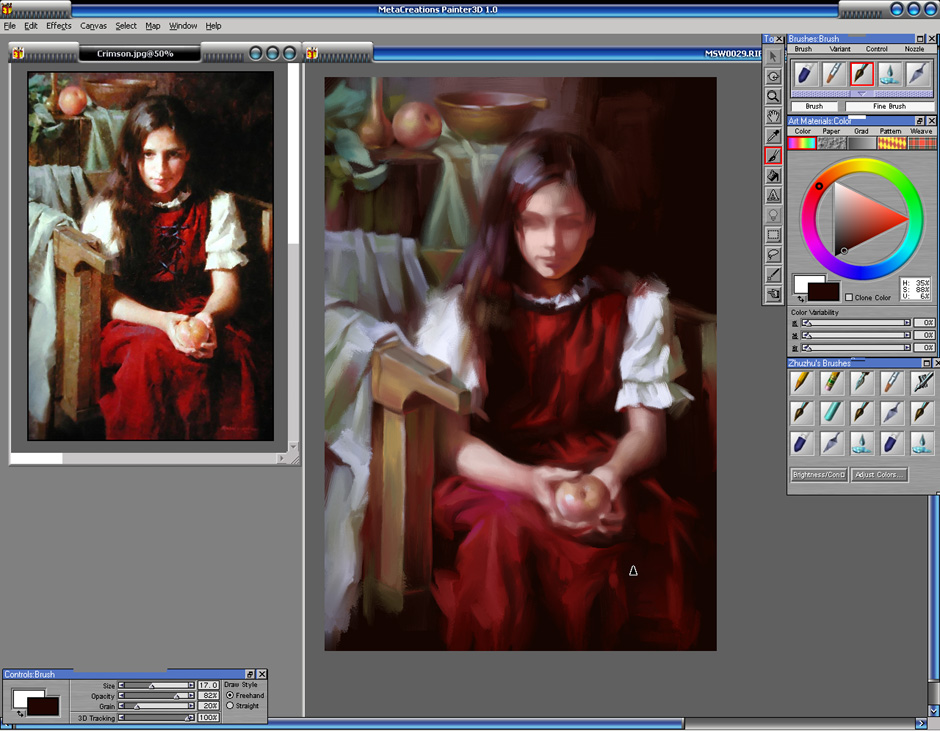Select the Pattern swatch thumbnail
Viewport: 940px width, 731px height.
click(891, 143)
